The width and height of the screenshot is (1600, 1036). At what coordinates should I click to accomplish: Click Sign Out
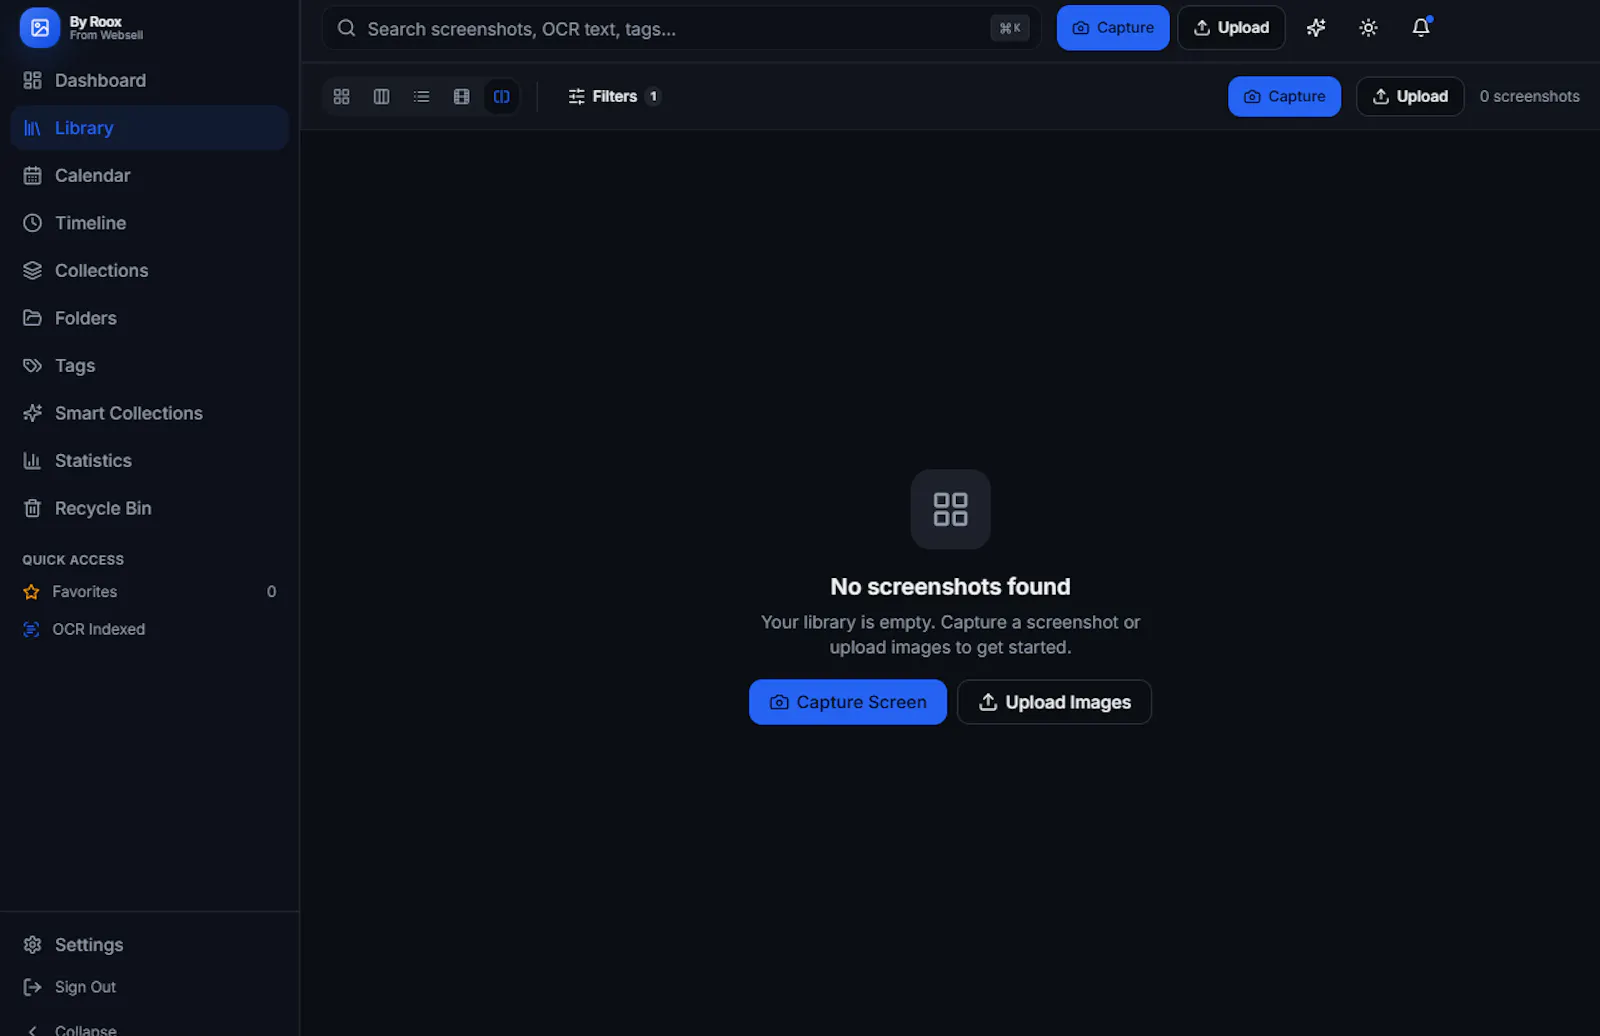pyautogui.click(x=149, y=987)
